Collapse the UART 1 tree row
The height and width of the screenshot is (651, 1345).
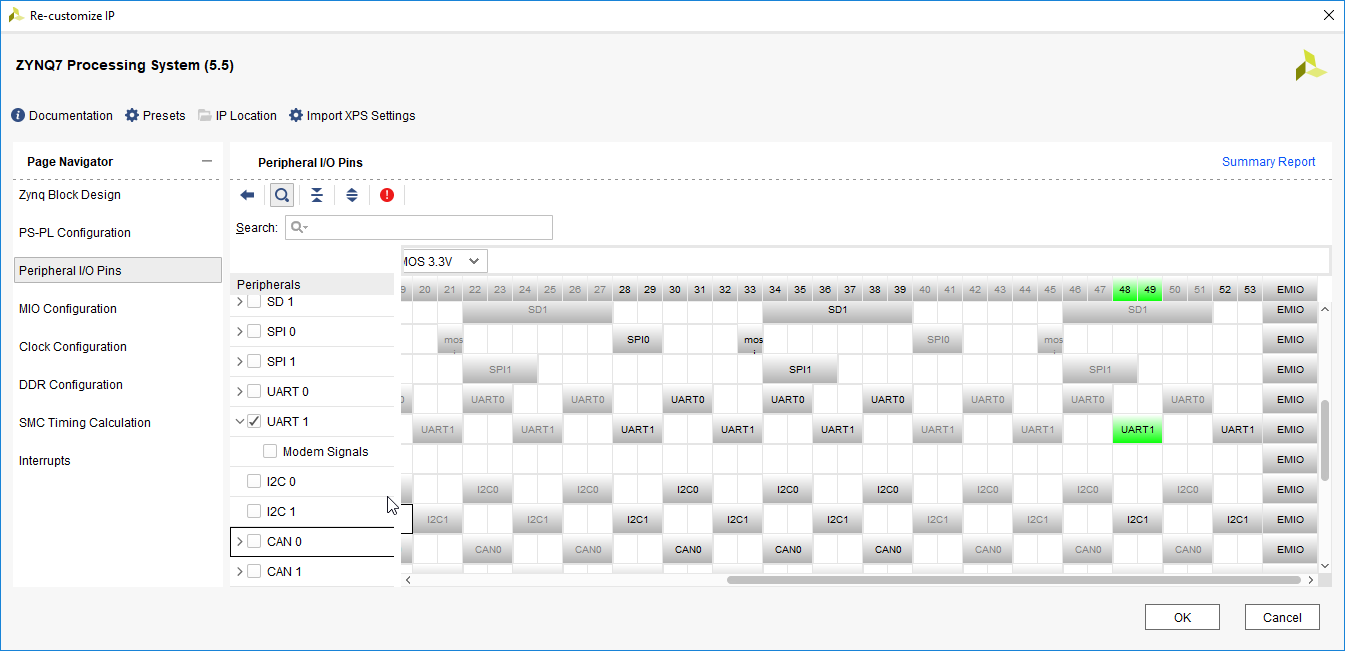pos(239,421)
